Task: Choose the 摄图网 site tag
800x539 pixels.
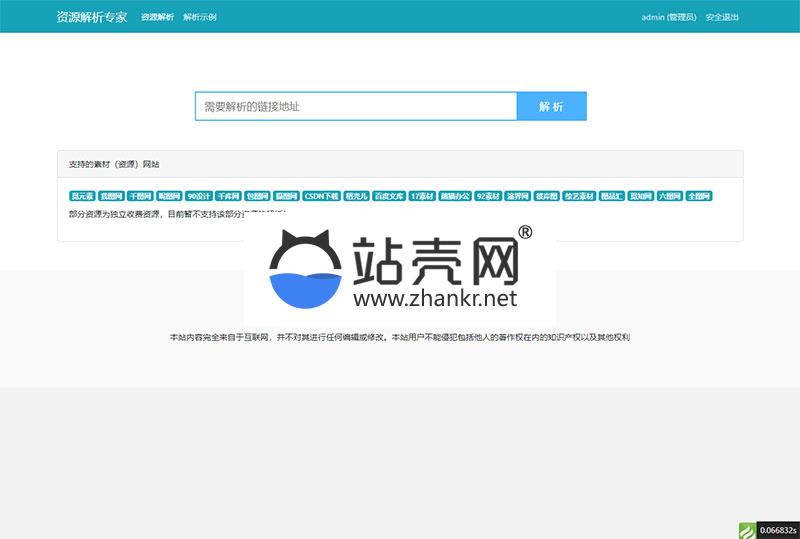Action: click(286, 196)
